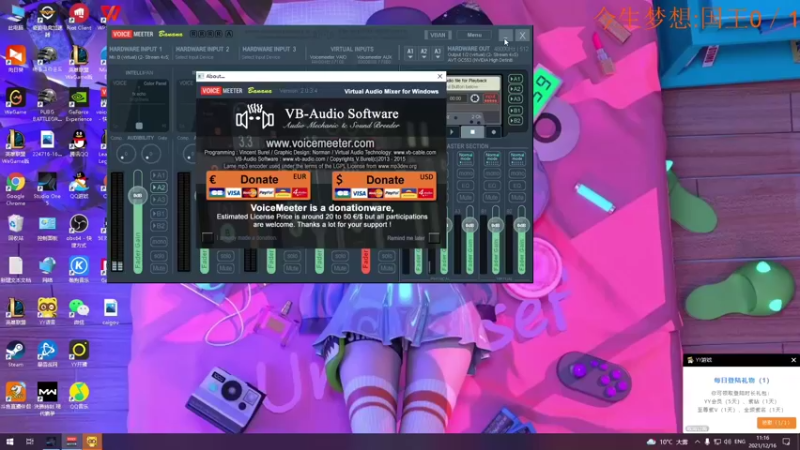
Task: Toggle recorder B2 output button
Action: click(515, 120)
